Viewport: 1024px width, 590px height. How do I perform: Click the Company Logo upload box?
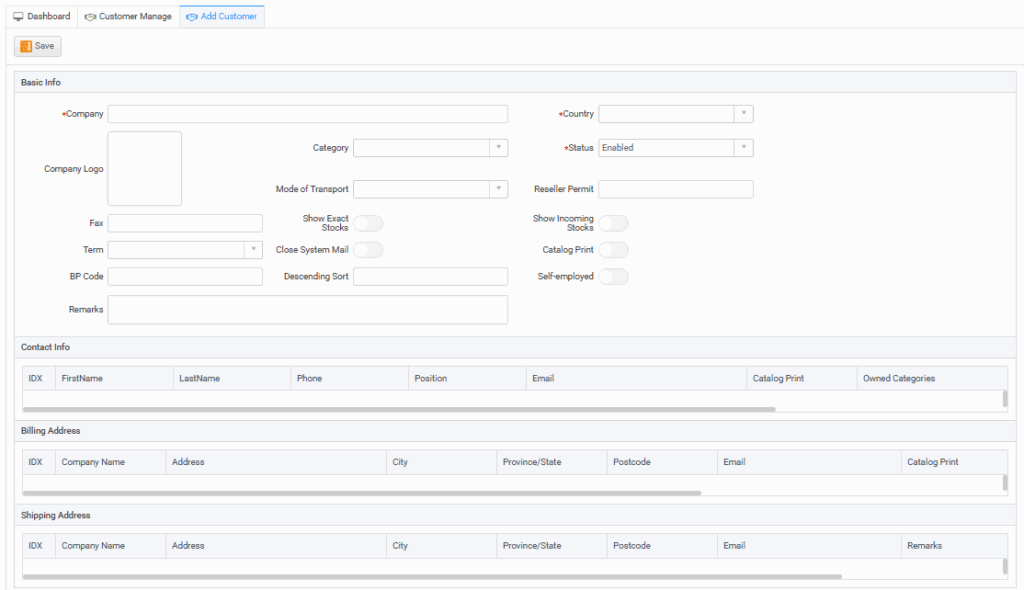coord(145,169)
